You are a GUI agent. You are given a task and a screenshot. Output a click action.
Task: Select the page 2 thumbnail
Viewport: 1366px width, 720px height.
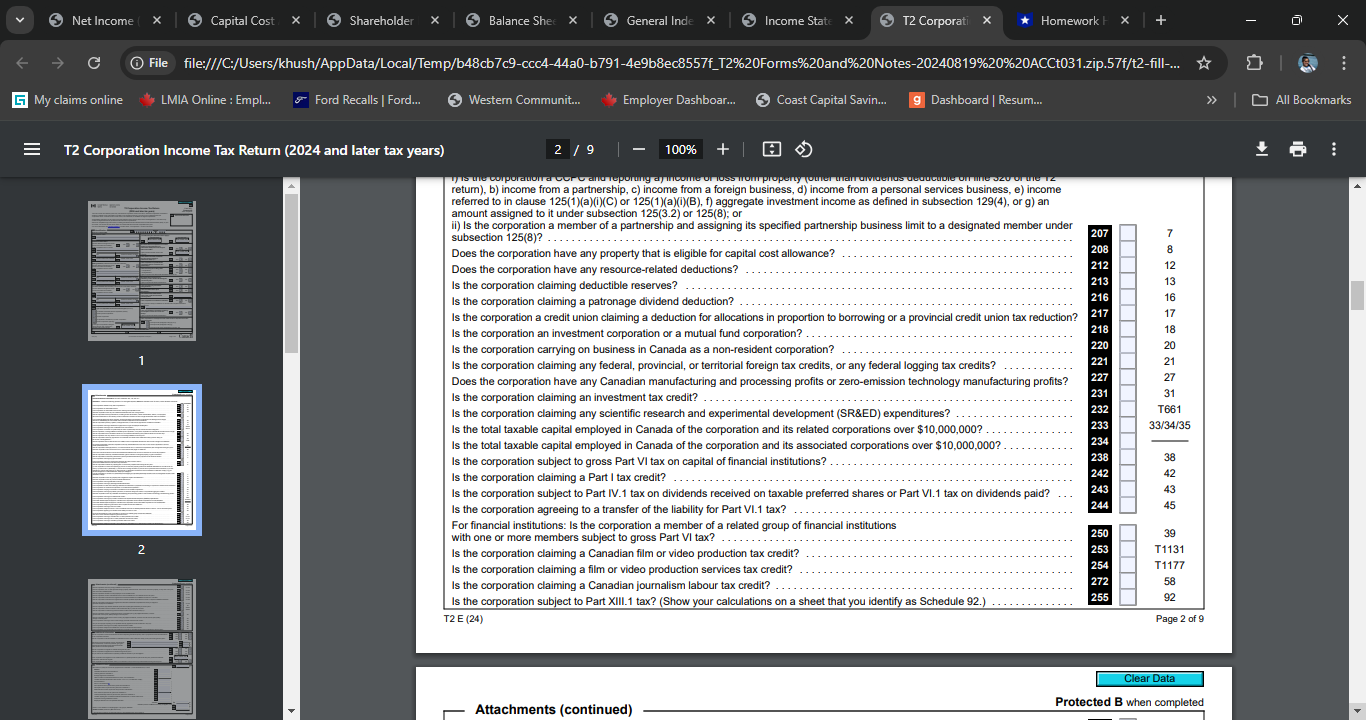pyautogui.click(x=141, y=459)
